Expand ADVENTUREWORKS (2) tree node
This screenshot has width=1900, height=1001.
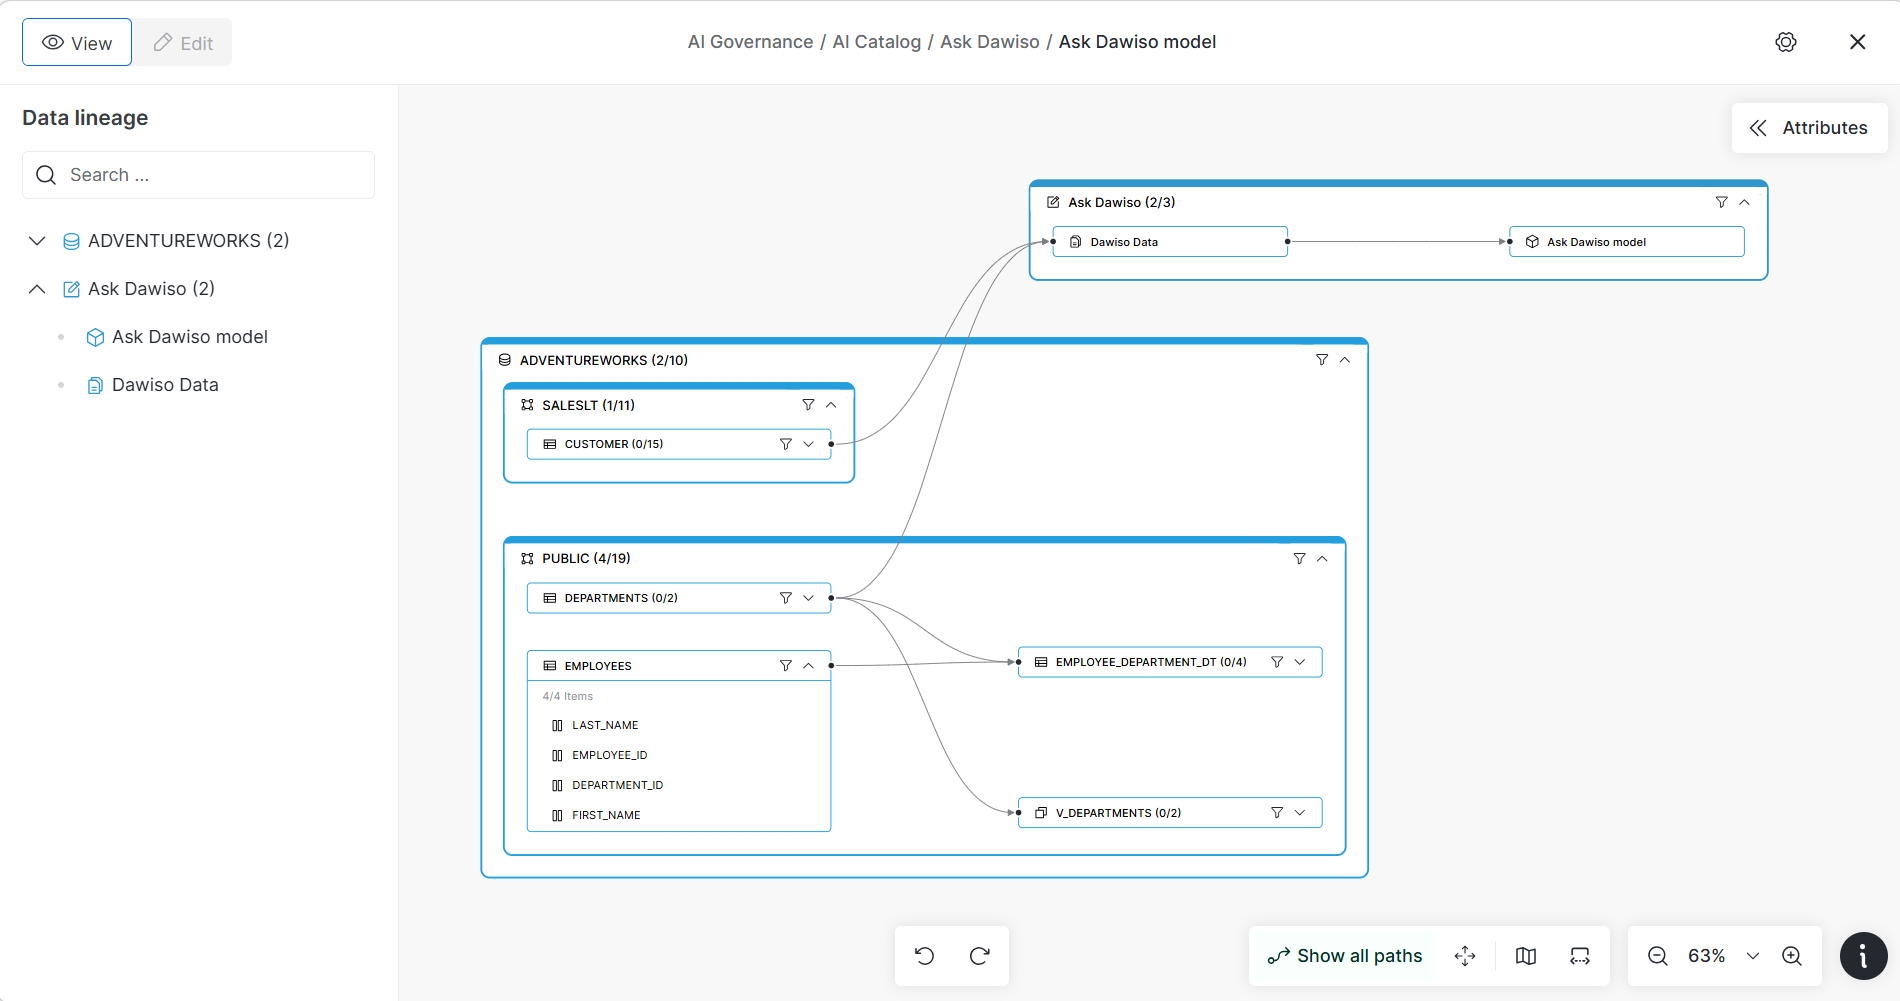click(37, 241)
